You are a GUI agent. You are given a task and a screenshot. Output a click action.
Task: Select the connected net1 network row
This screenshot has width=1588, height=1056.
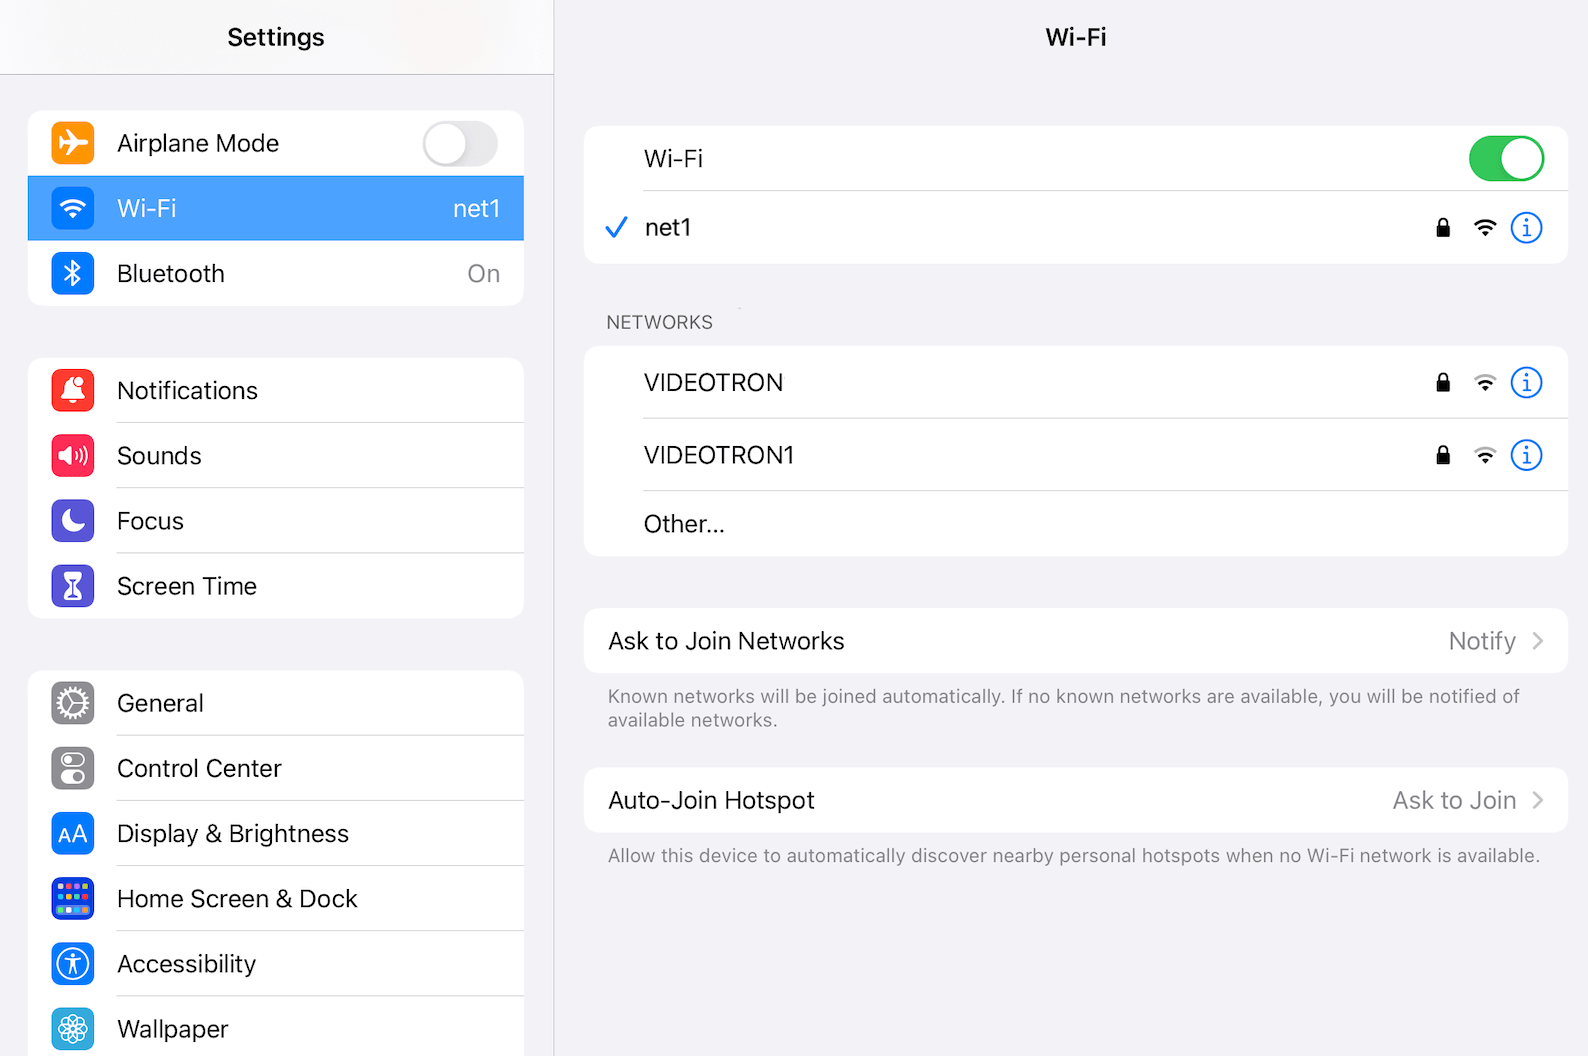tap(900, 228)
